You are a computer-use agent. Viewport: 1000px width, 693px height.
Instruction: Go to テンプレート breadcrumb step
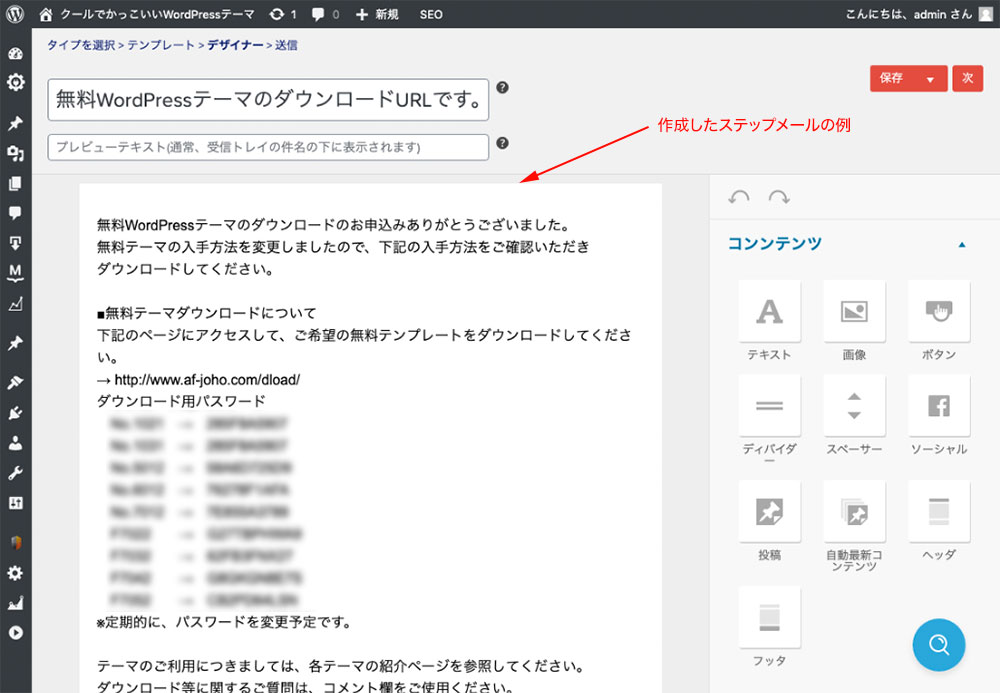click(161, 45)
